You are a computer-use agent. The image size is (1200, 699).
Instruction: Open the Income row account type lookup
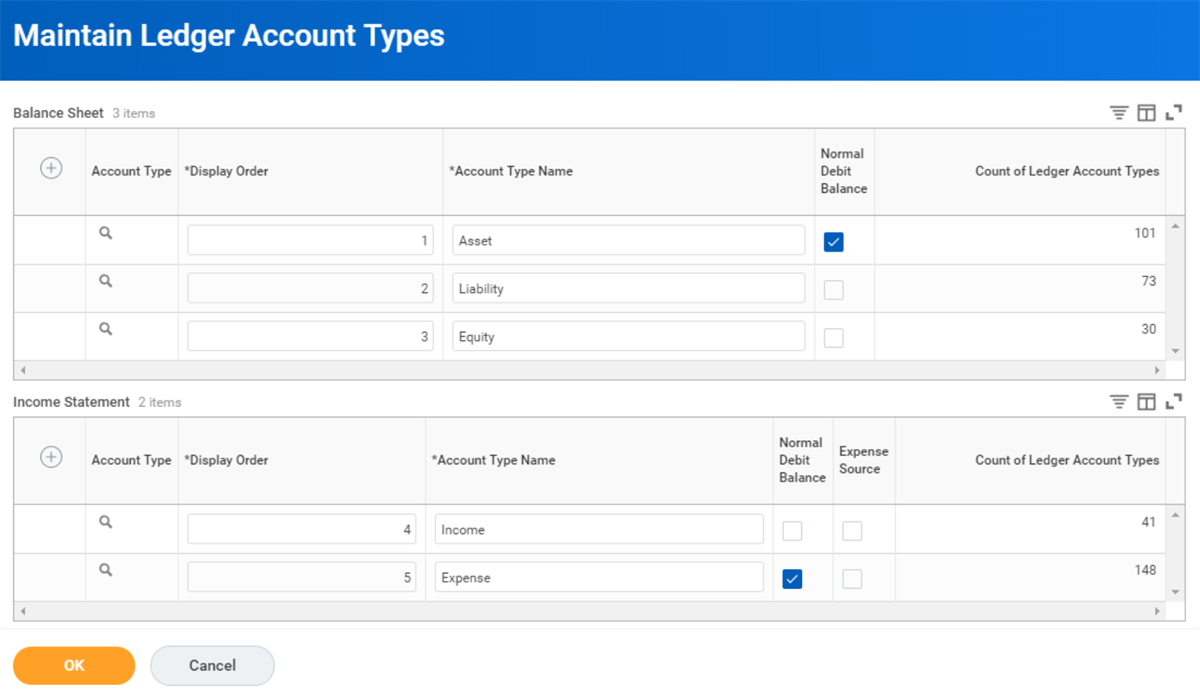click(x=106, y=522)
